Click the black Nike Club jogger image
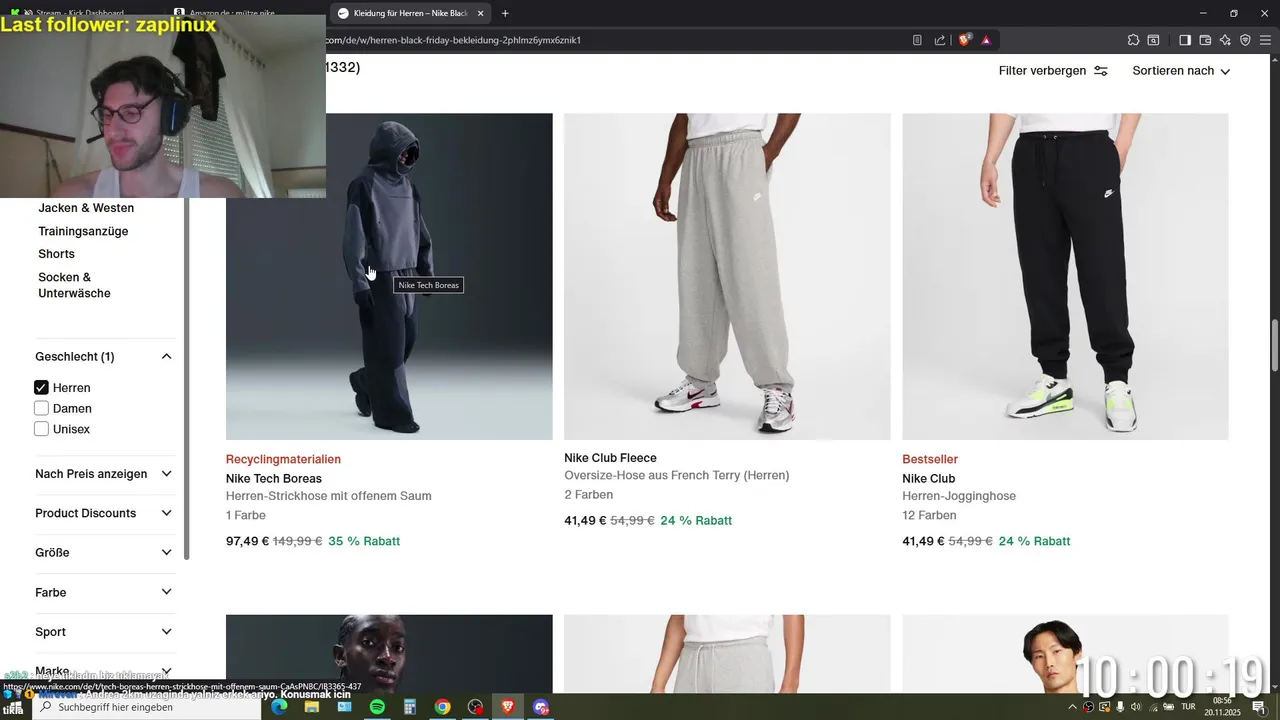 pyautogui.click(x=1065, y=276)
